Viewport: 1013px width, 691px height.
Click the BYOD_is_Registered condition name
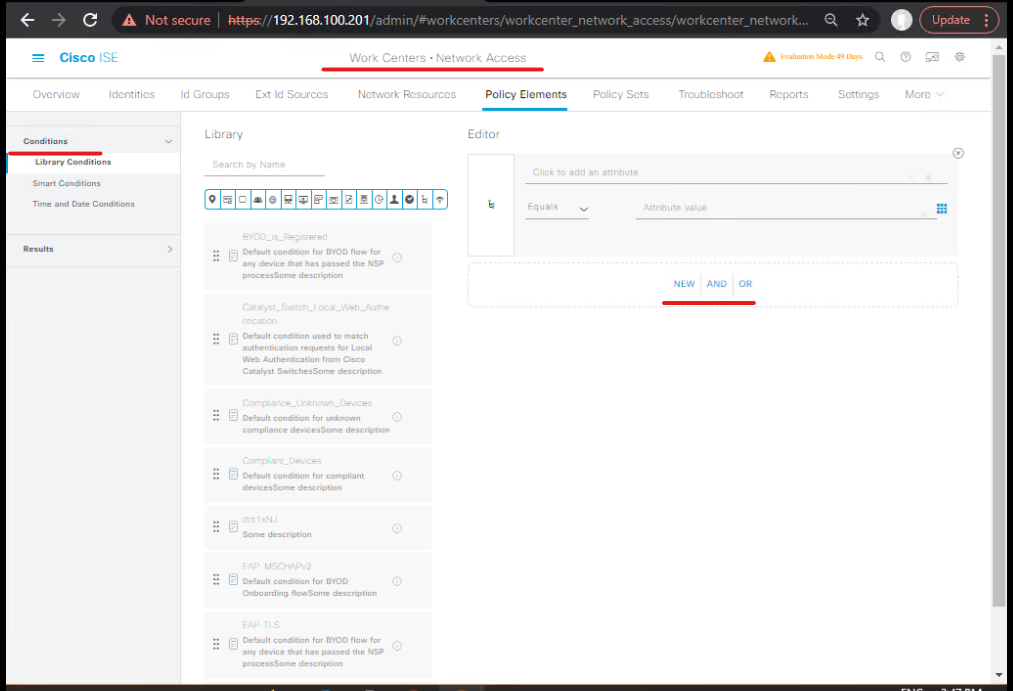point(285,237)
